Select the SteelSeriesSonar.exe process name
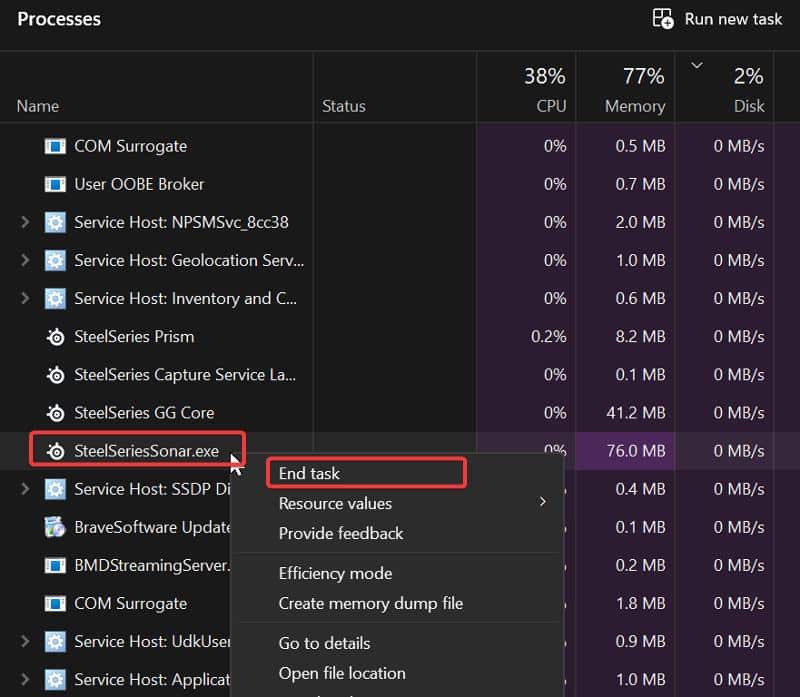Image resolution: width=800 pixels, height=697 pixels. 146,451
